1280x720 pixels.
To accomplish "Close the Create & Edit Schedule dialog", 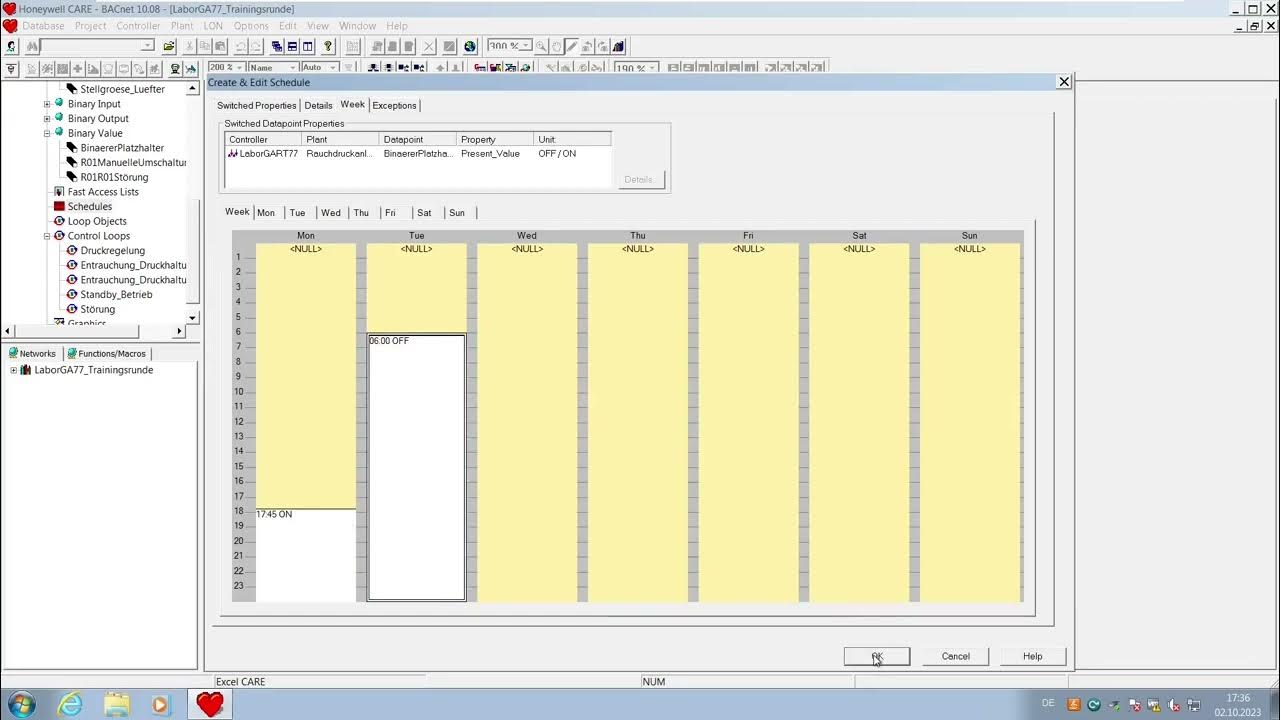I will click(x=1064, y=82).
